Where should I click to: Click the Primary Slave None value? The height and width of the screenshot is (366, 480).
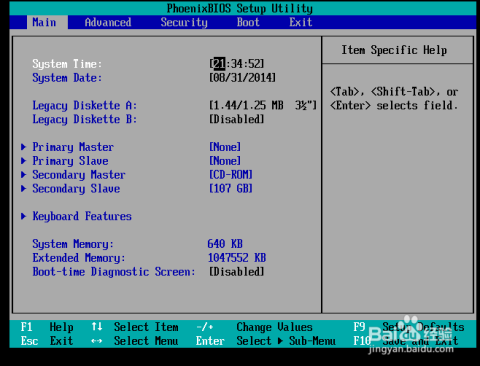click(225, 161)
